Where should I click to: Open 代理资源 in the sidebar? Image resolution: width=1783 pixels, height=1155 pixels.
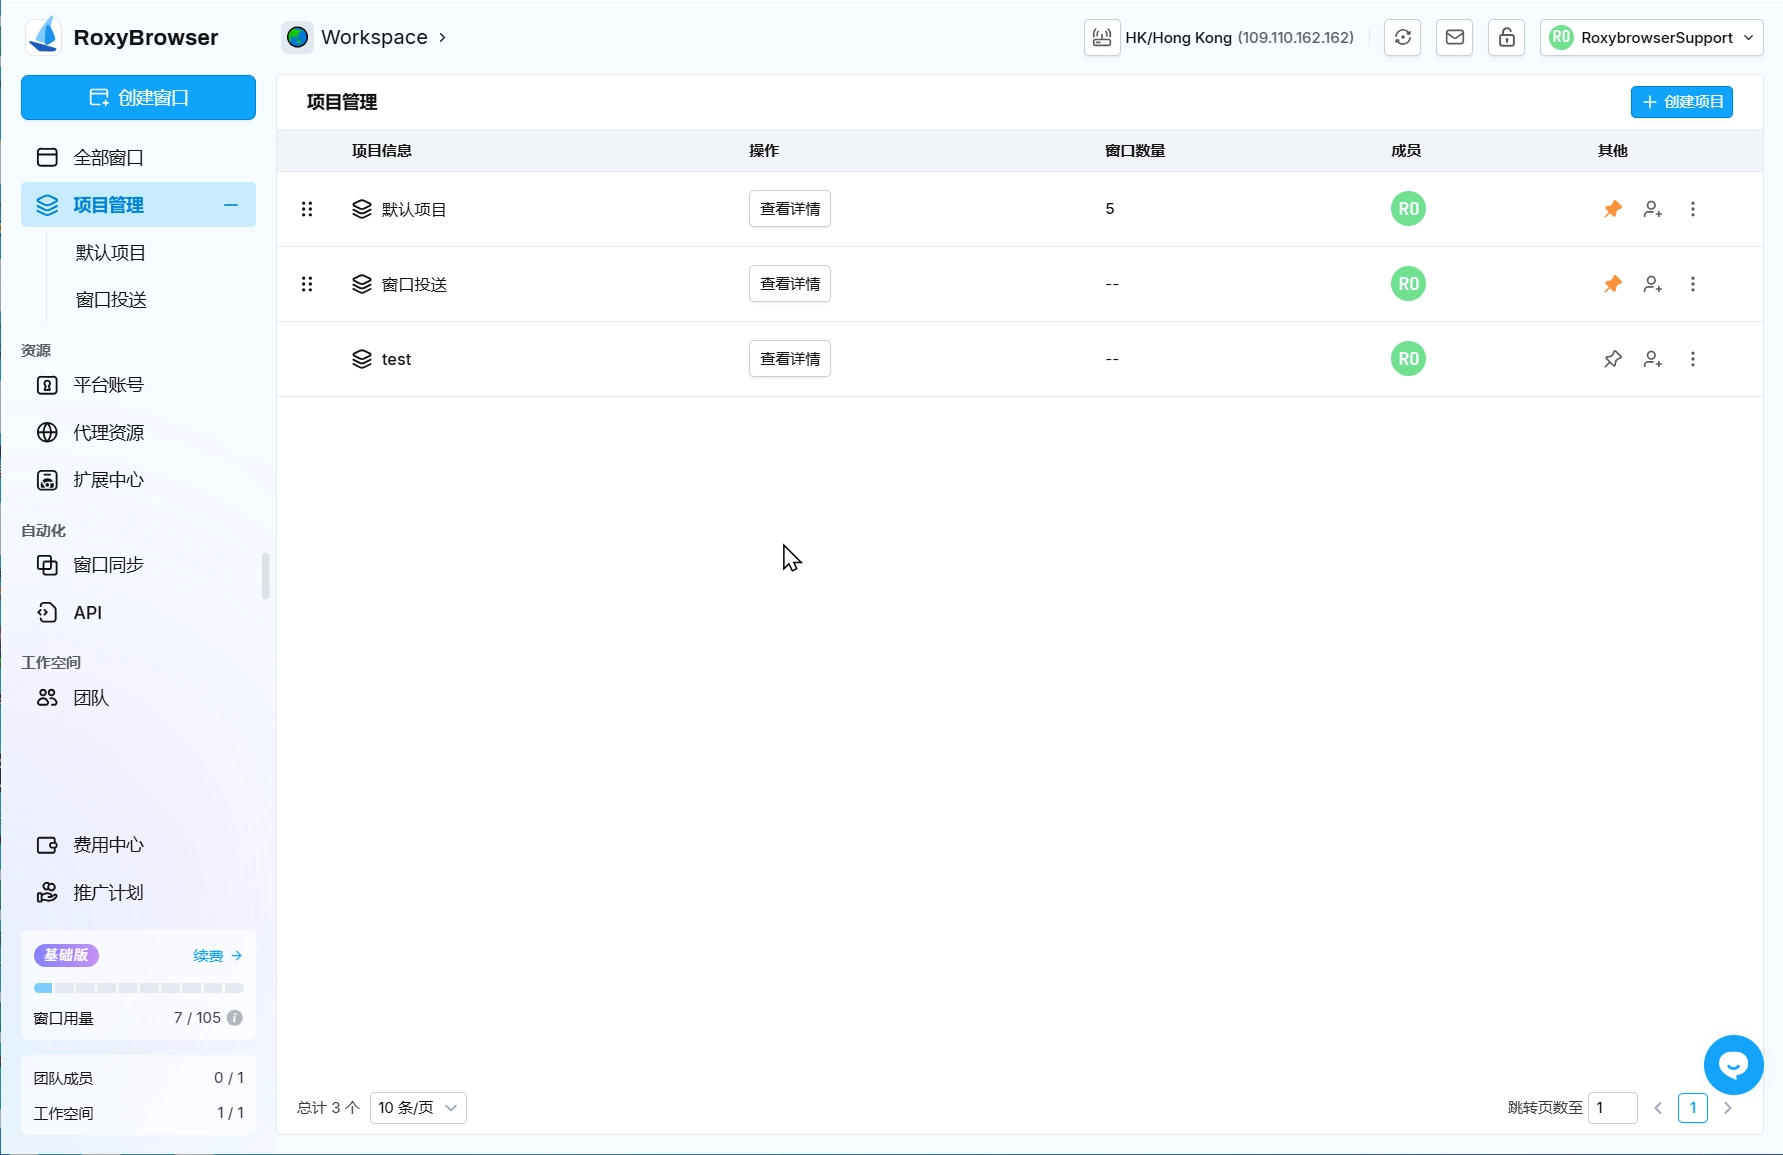coord(108,433)
